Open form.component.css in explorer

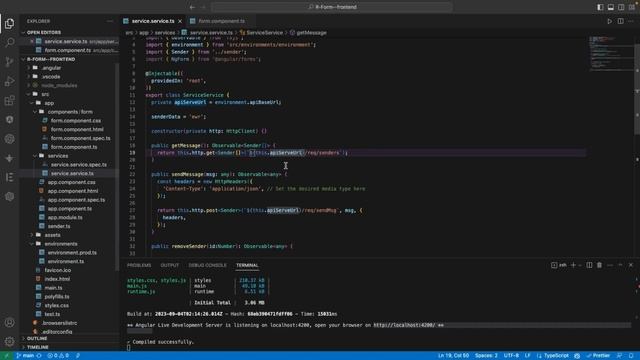click(76, 121)
